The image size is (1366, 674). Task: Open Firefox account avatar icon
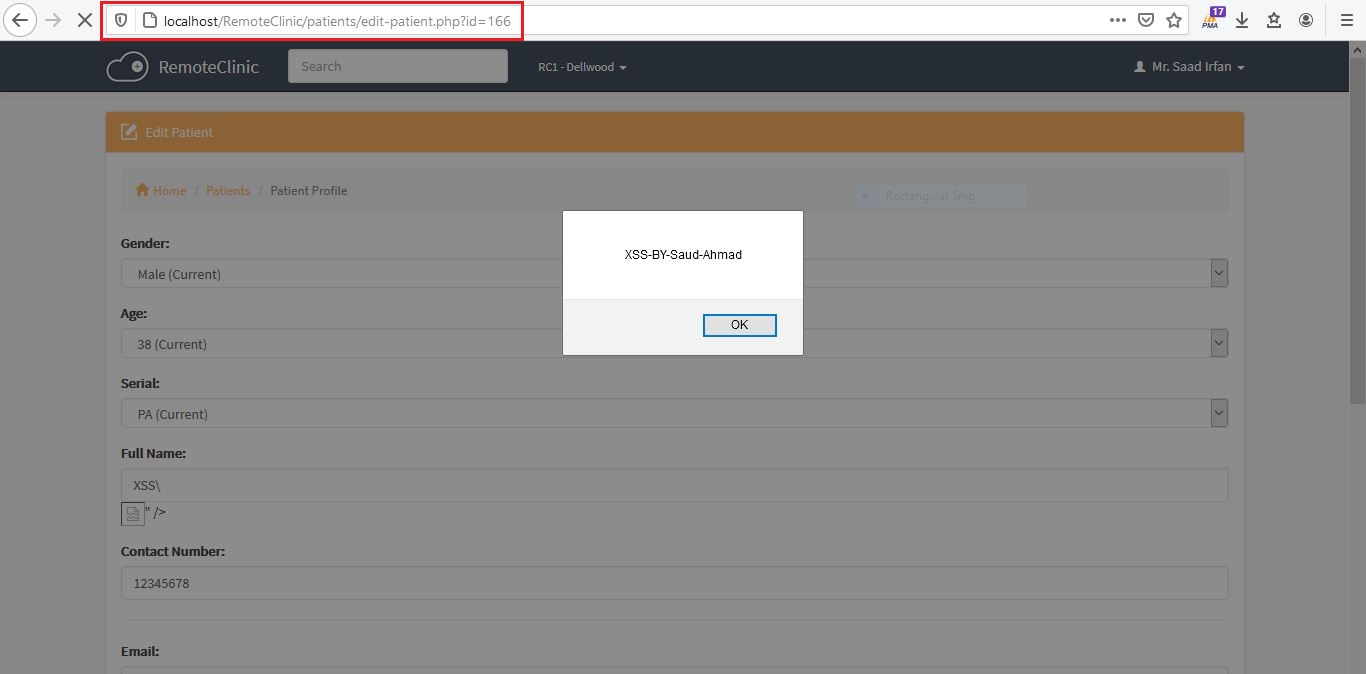(1306, 20)
